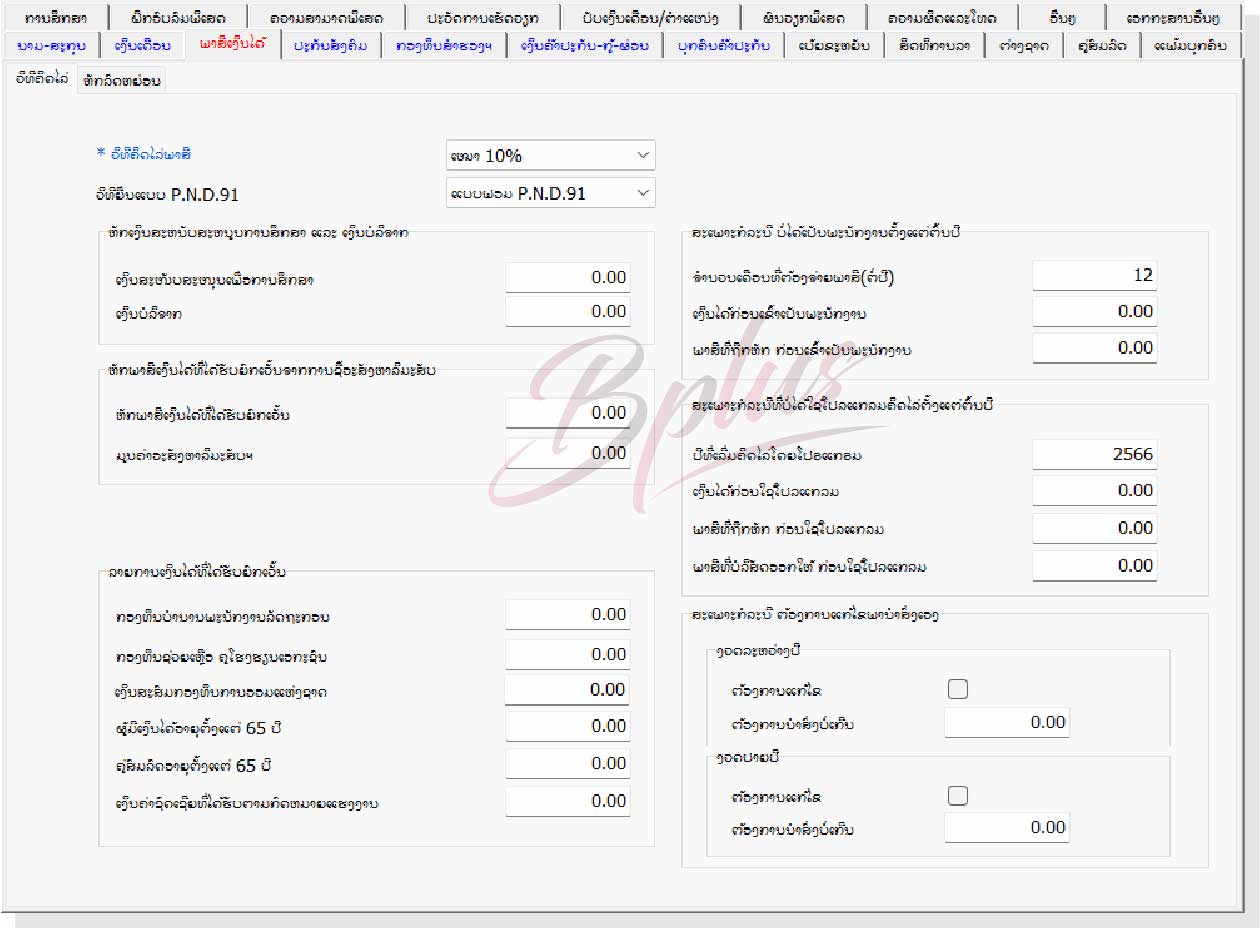
Task: Click the first 0.00 amount field on the left
Action: click(x=567, y=276)
